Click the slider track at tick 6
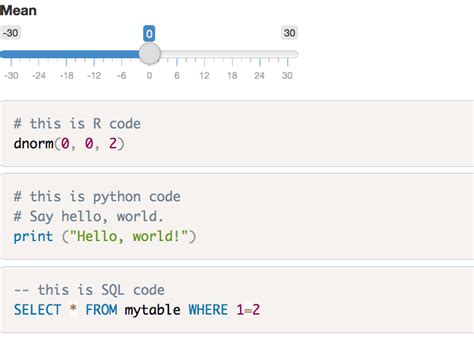Image resolution: width=474 pixels, height=363 pixels. tap(177, 54)
